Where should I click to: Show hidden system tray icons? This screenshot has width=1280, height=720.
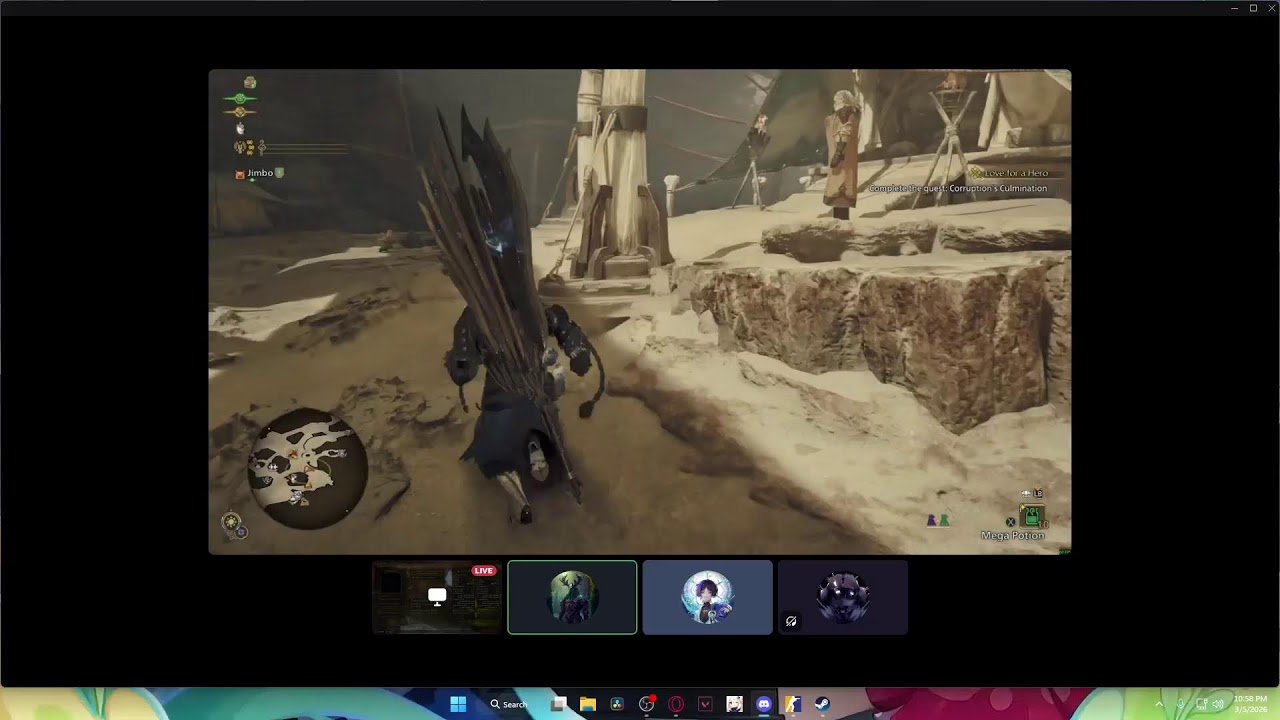pos(1159,704)
